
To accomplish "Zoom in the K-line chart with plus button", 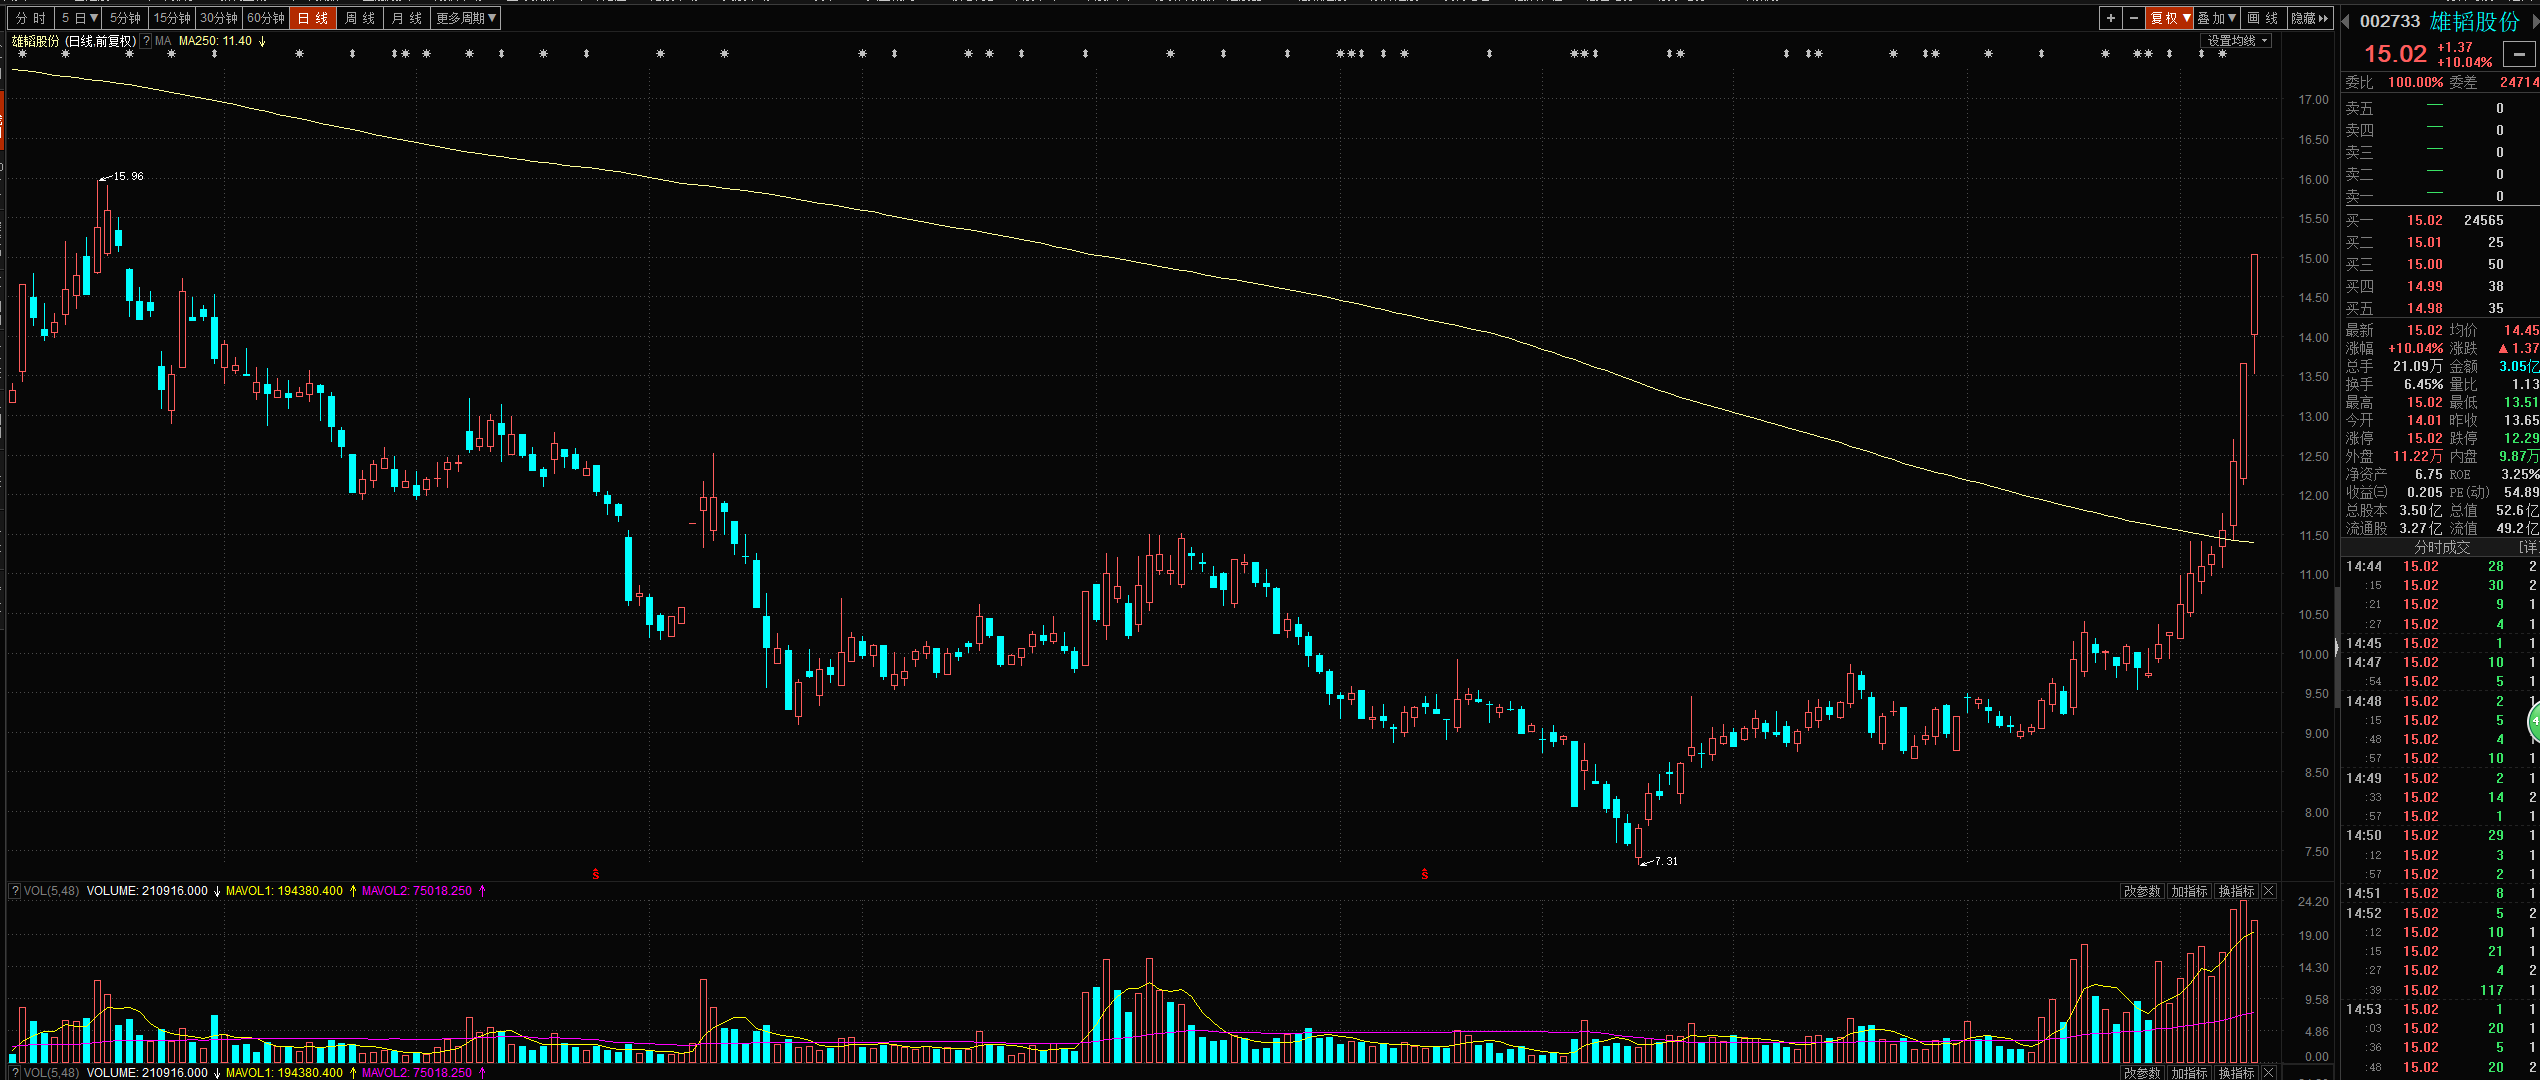I will click(2110, 18).
